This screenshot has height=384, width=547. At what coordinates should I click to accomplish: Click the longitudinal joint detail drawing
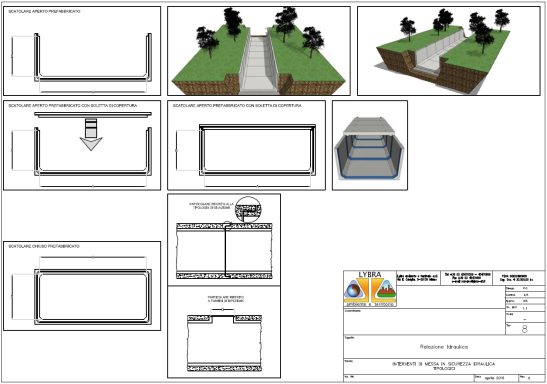pyautogui.click(x=224, y=240)
